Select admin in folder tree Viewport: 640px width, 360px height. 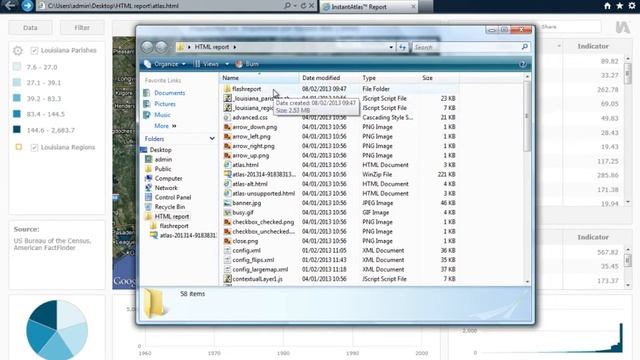point(163,160)
